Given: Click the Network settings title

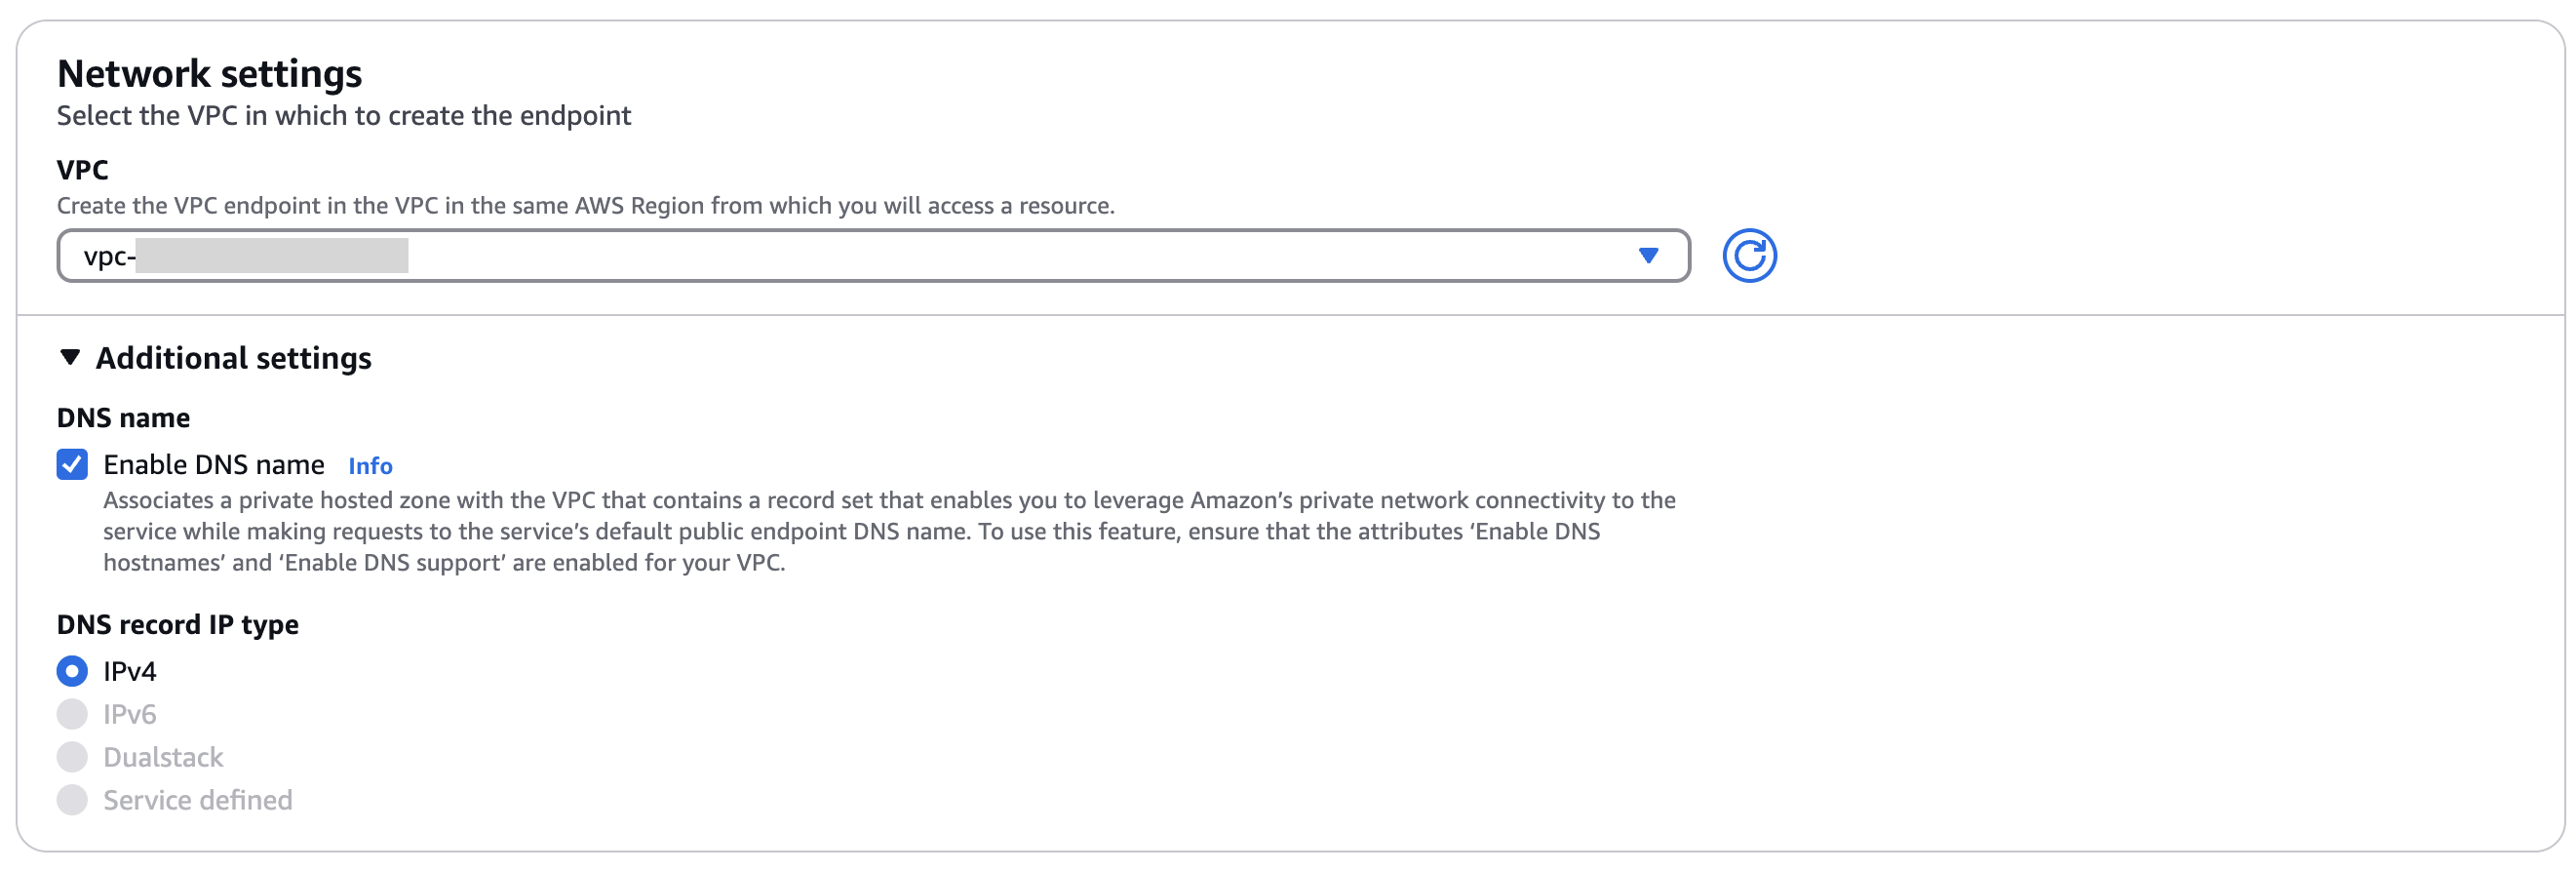Looking at the screenshot, I should tap(211, 72).
